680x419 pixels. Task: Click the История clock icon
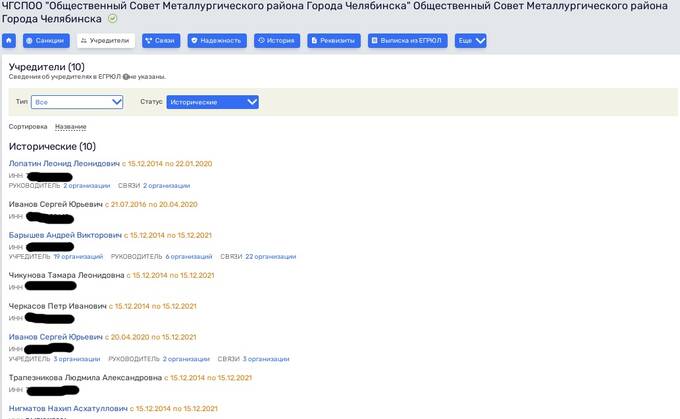click(x=261, y=40)
